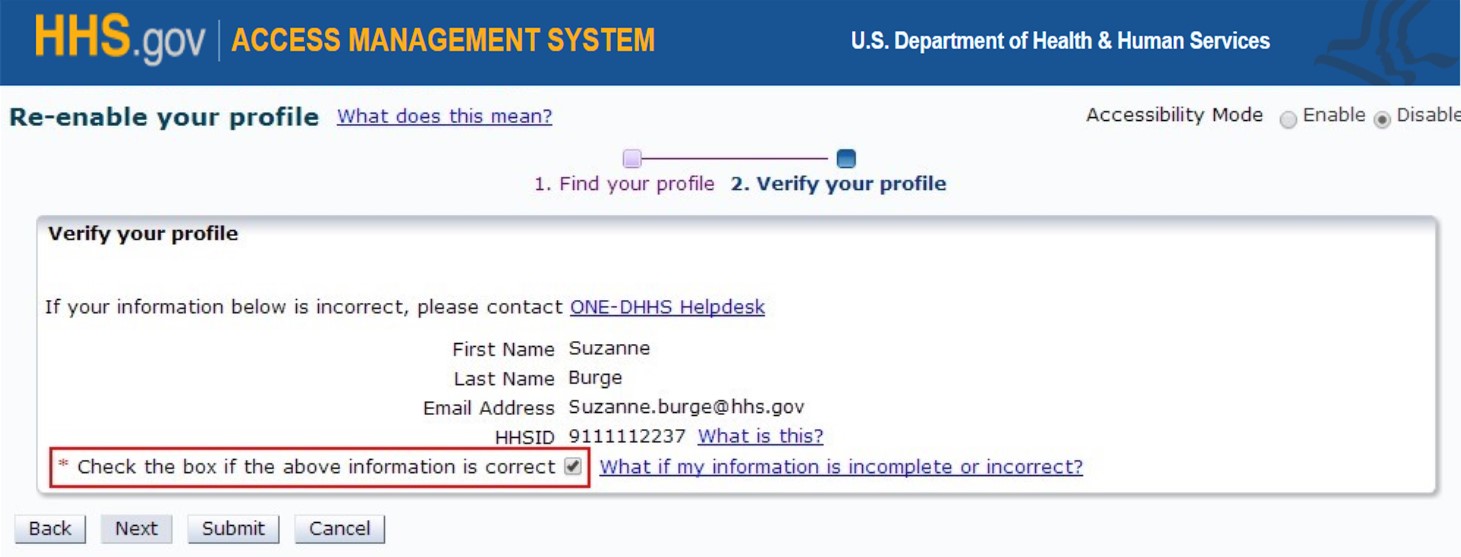Image resolution: width=1461 pixels, height=557 pixels.
Task: Cancel the re-enable profile process
Action: click(x=339, y=529)
